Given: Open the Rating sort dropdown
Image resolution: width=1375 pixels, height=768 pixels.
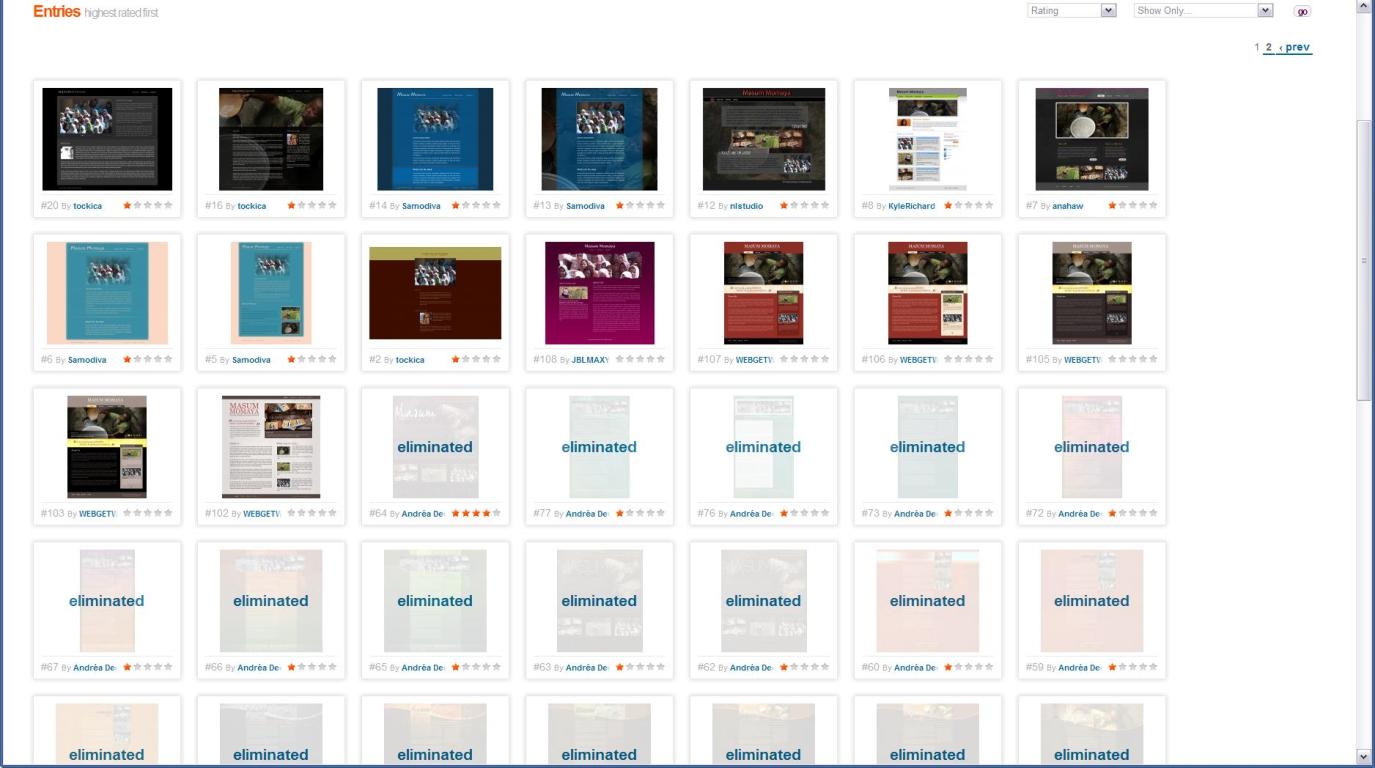Looking at the screenshot, I should pyautogui.click(x=1072, y=11).
